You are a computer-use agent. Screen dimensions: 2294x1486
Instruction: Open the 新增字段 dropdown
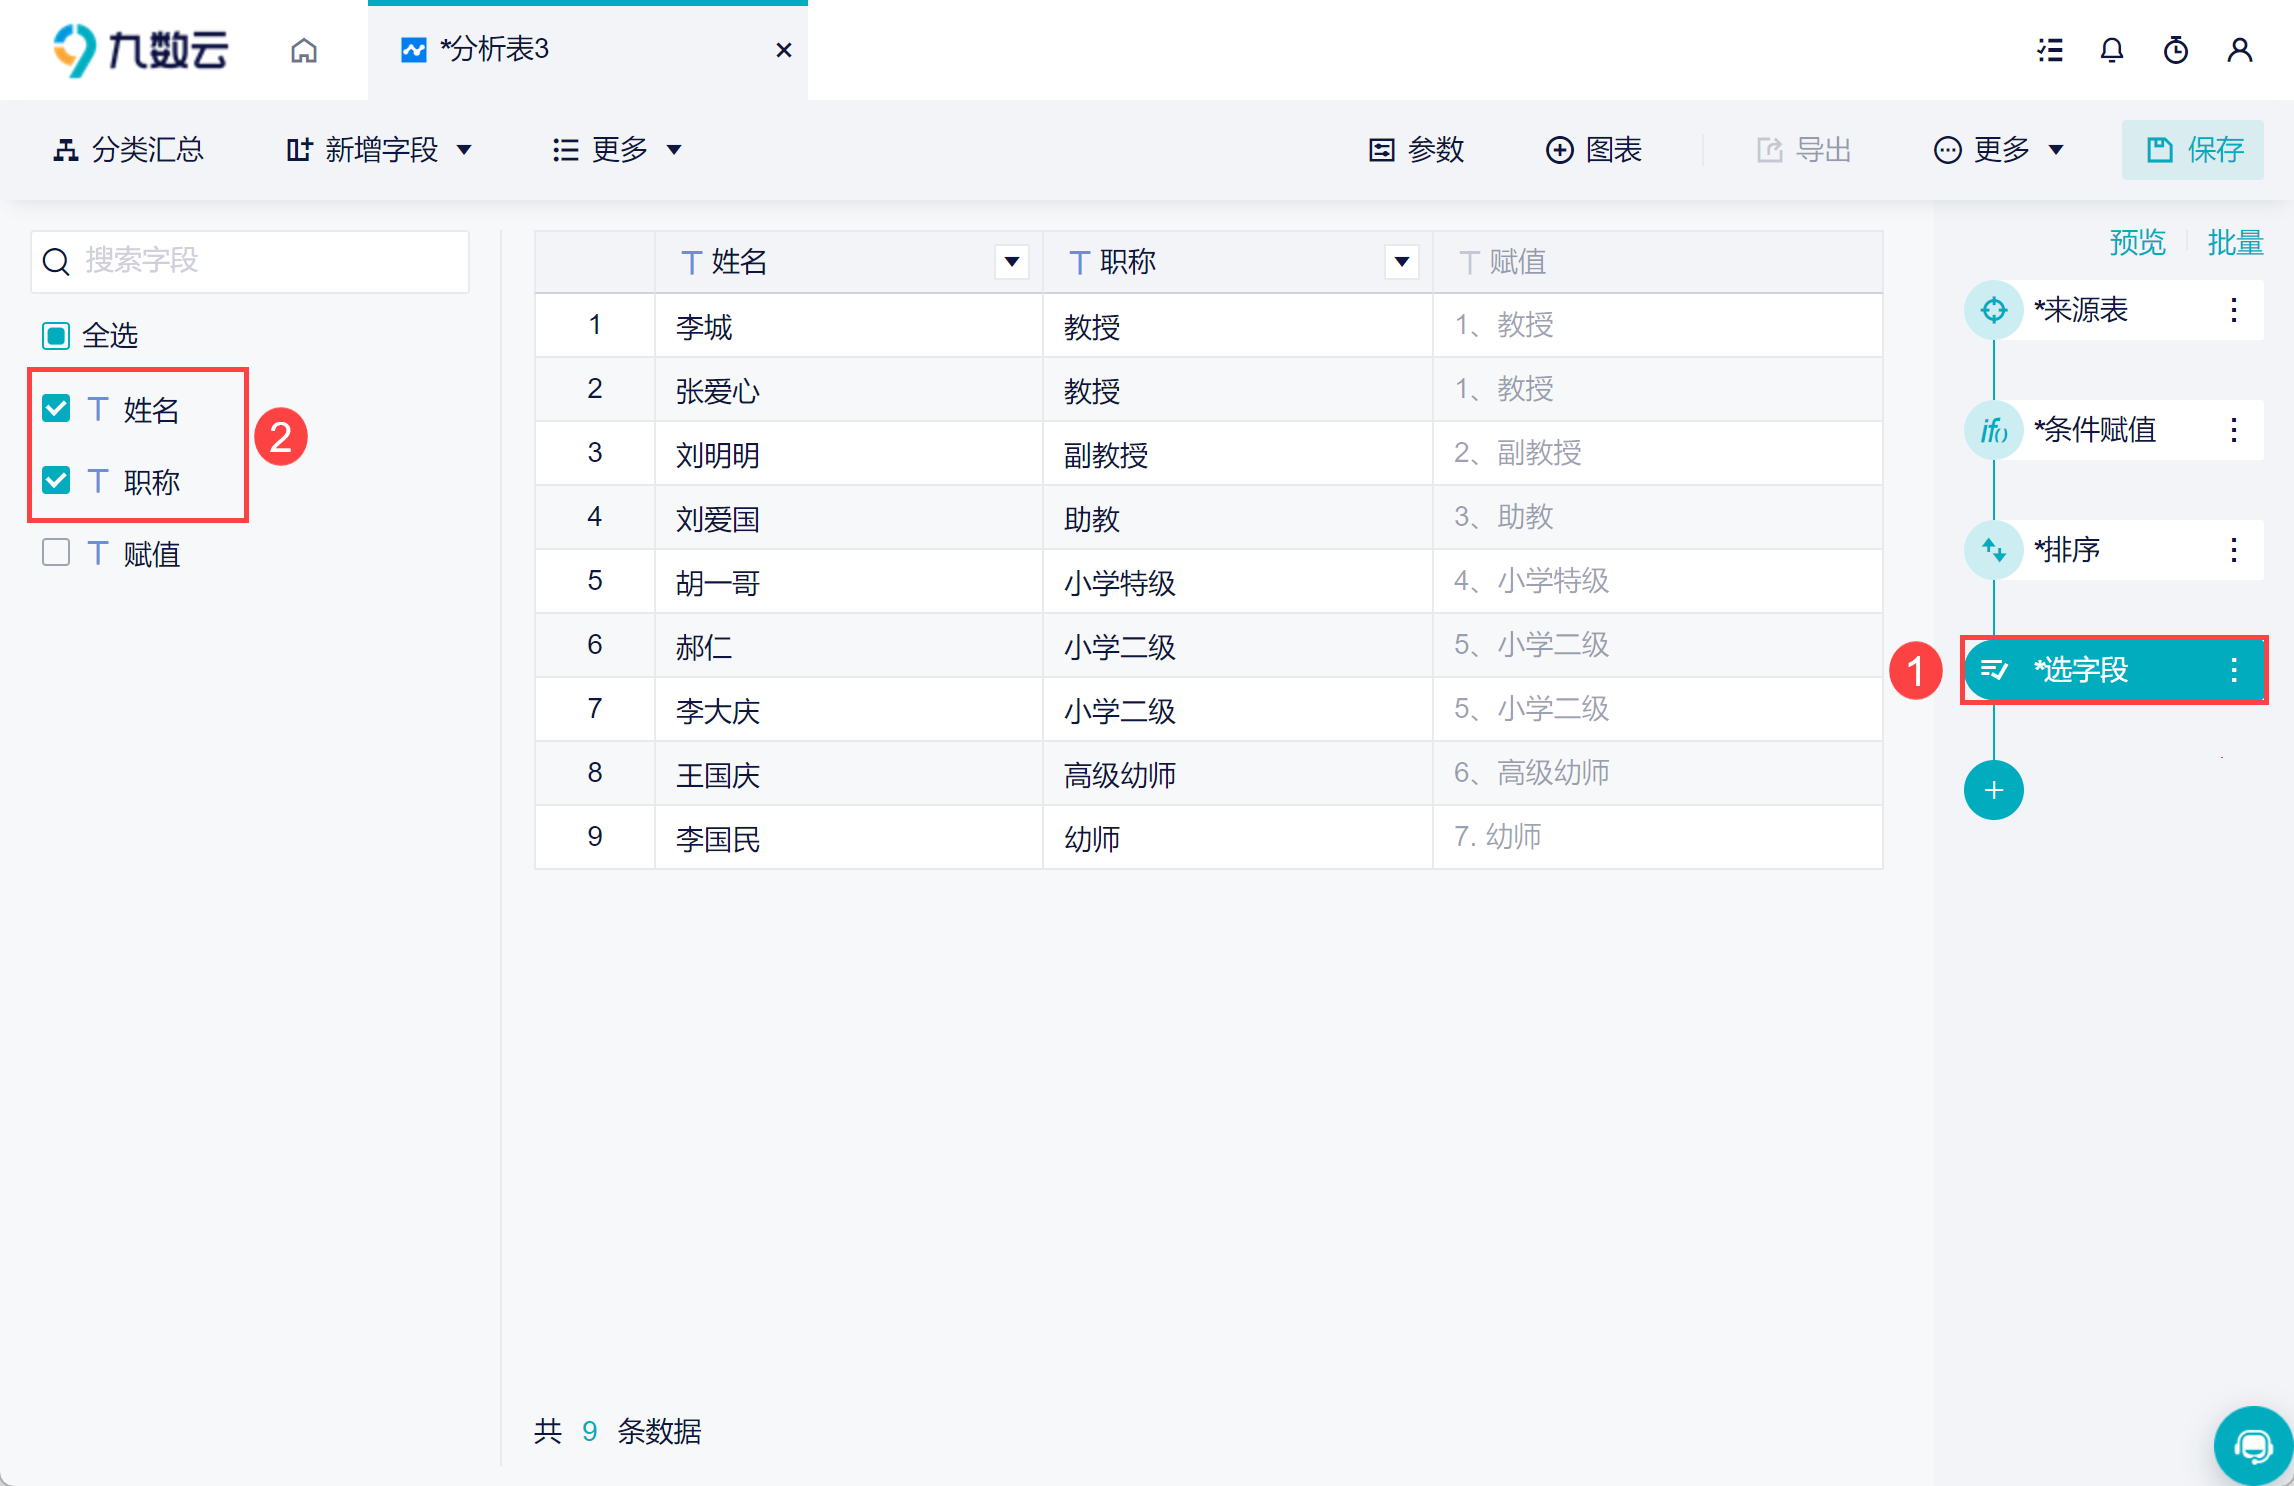coord(378,150)
